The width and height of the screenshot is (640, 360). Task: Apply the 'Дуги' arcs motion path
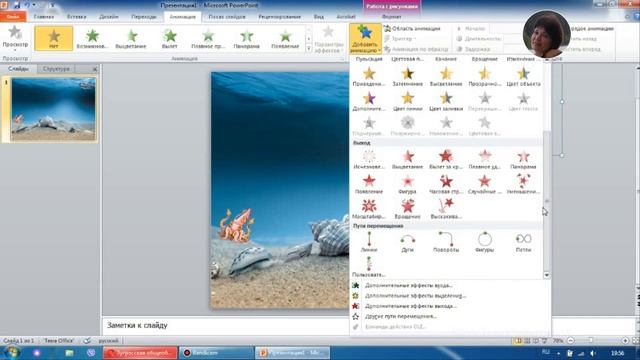(407, 242)
